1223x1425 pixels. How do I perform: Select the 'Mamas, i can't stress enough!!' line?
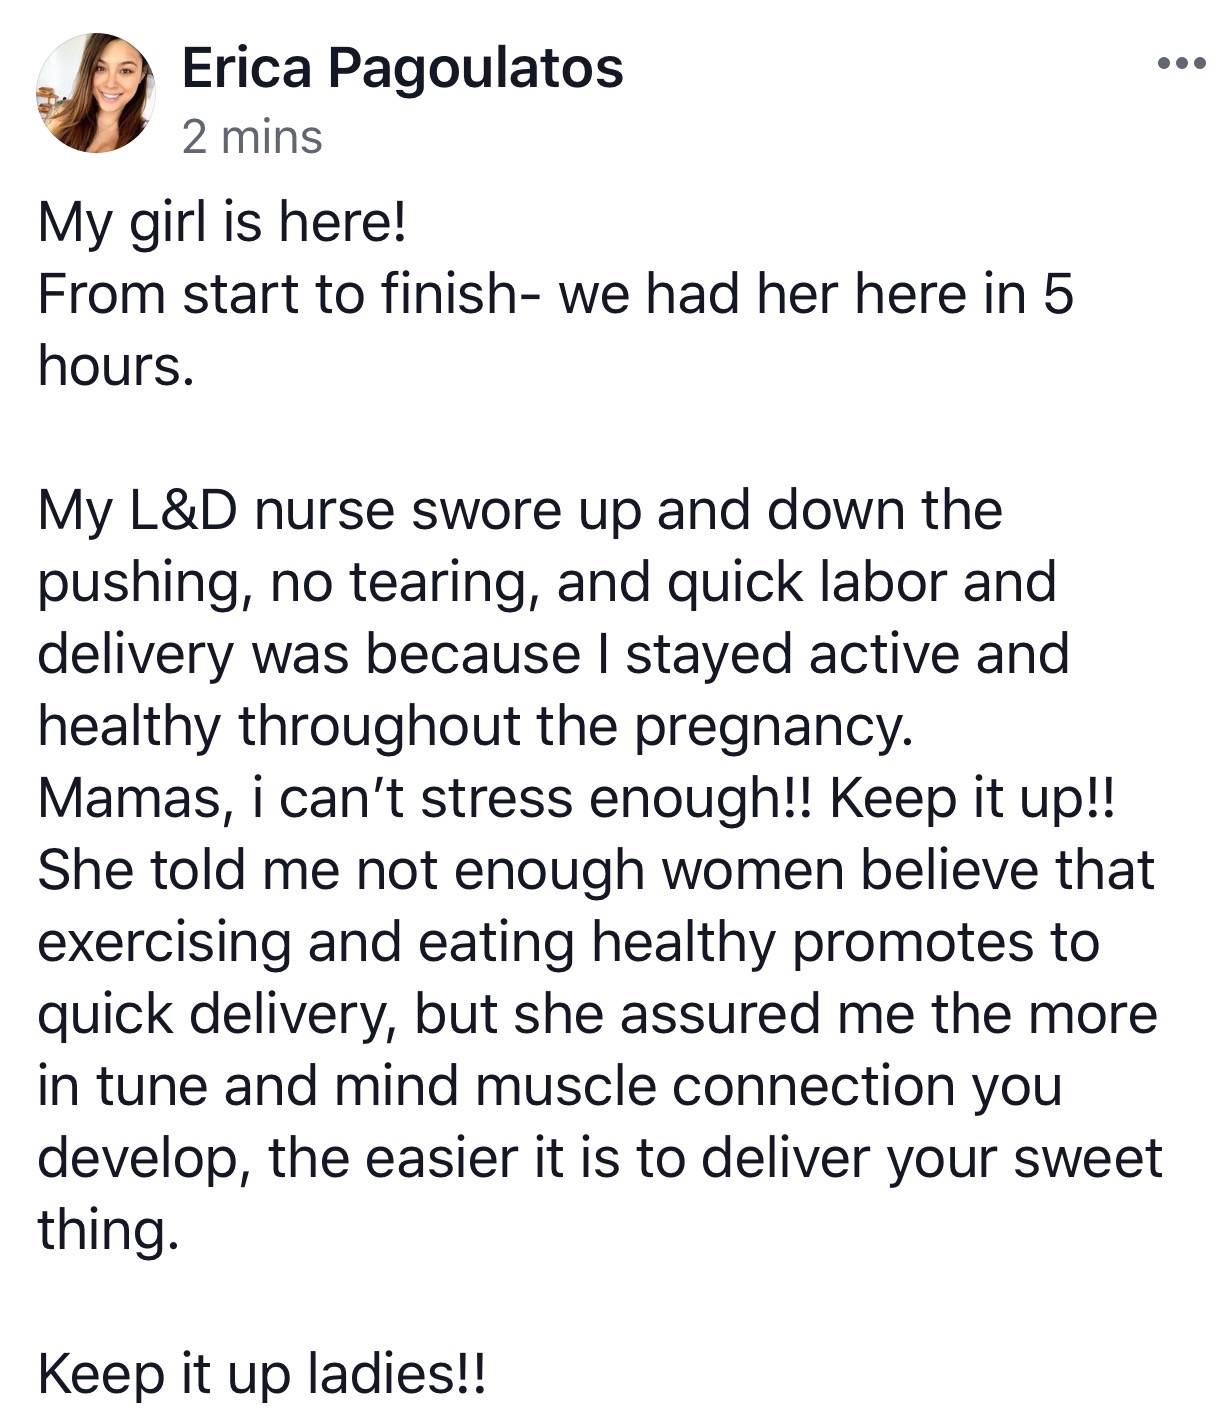(x=427, y=800)
